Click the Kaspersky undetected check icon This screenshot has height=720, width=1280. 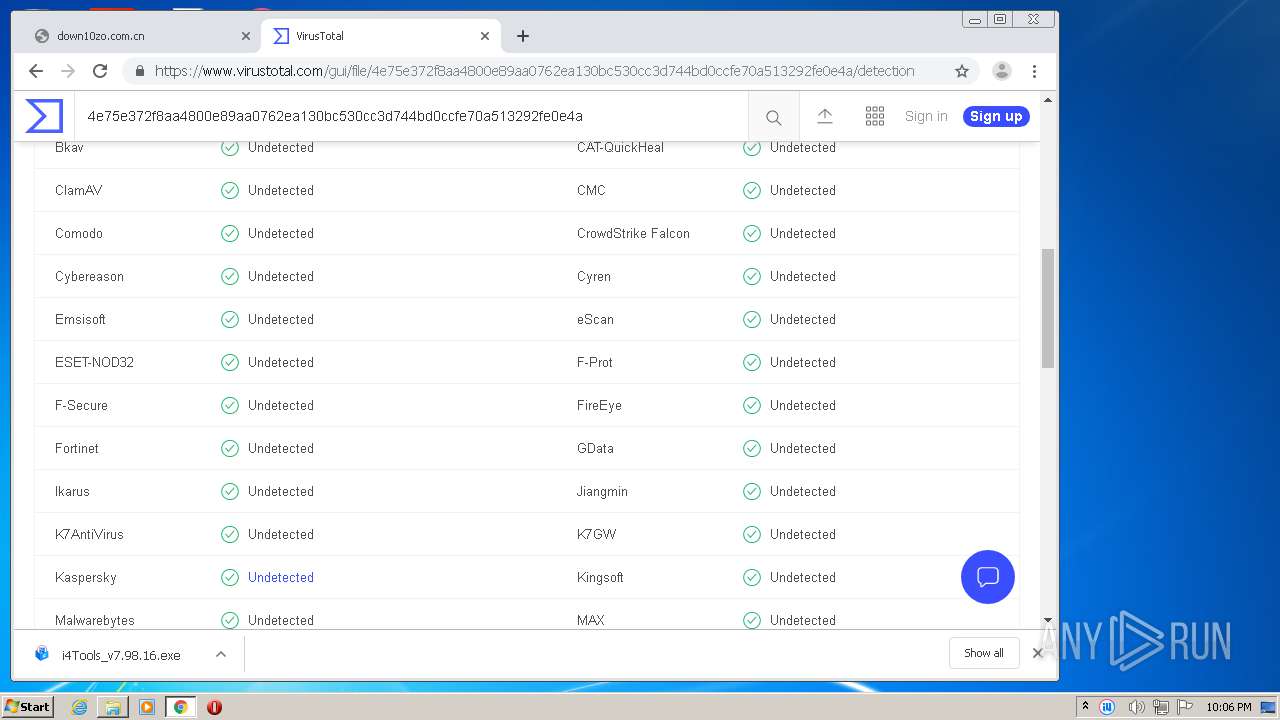tap(230, 577)
